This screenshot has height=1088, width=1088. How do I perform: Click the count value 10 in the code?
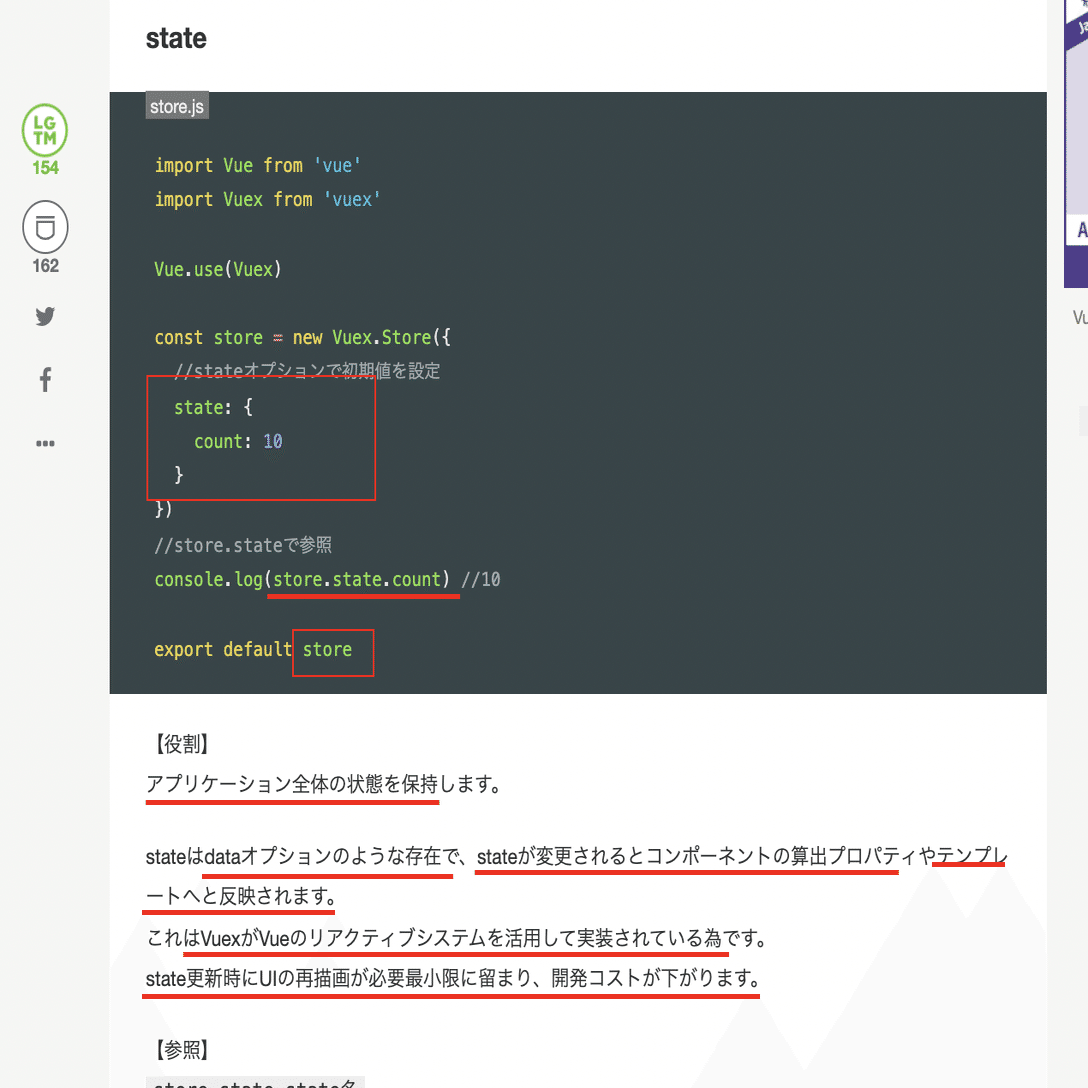click(272, 440)
